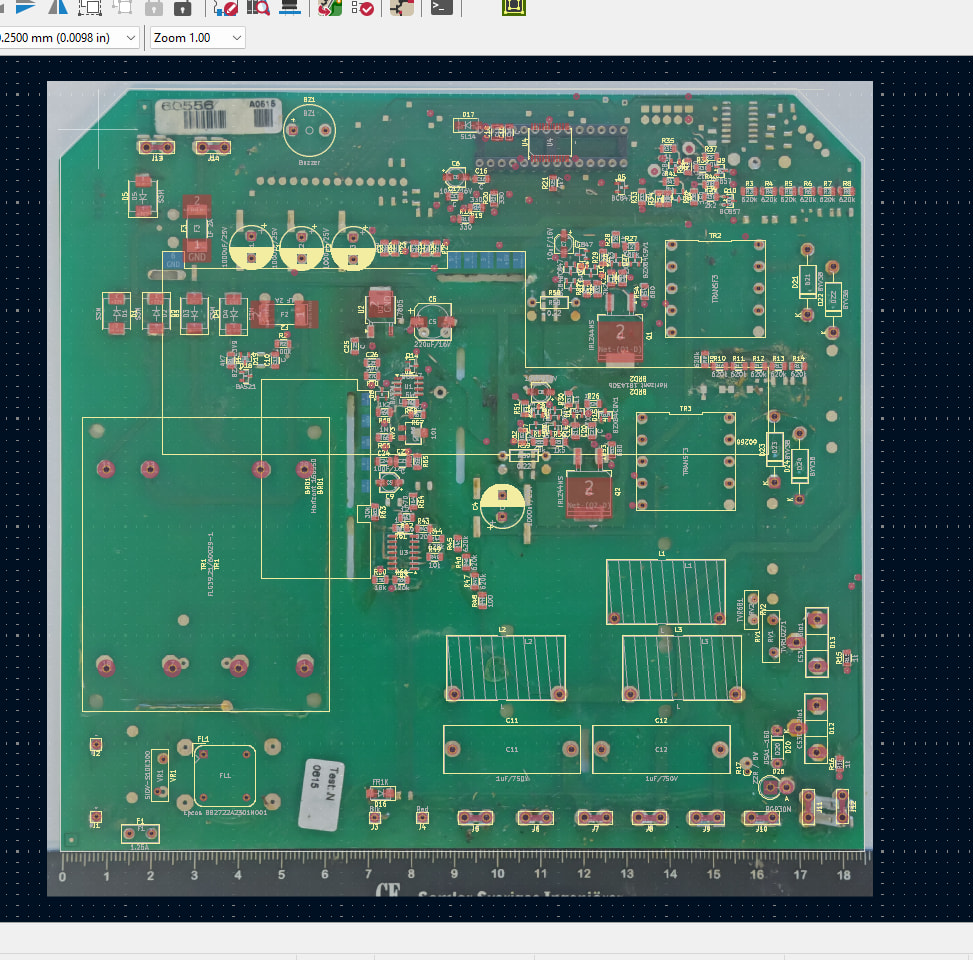
Task: Select the F1 fuse footprint
Action: click(x=140, y=833)
